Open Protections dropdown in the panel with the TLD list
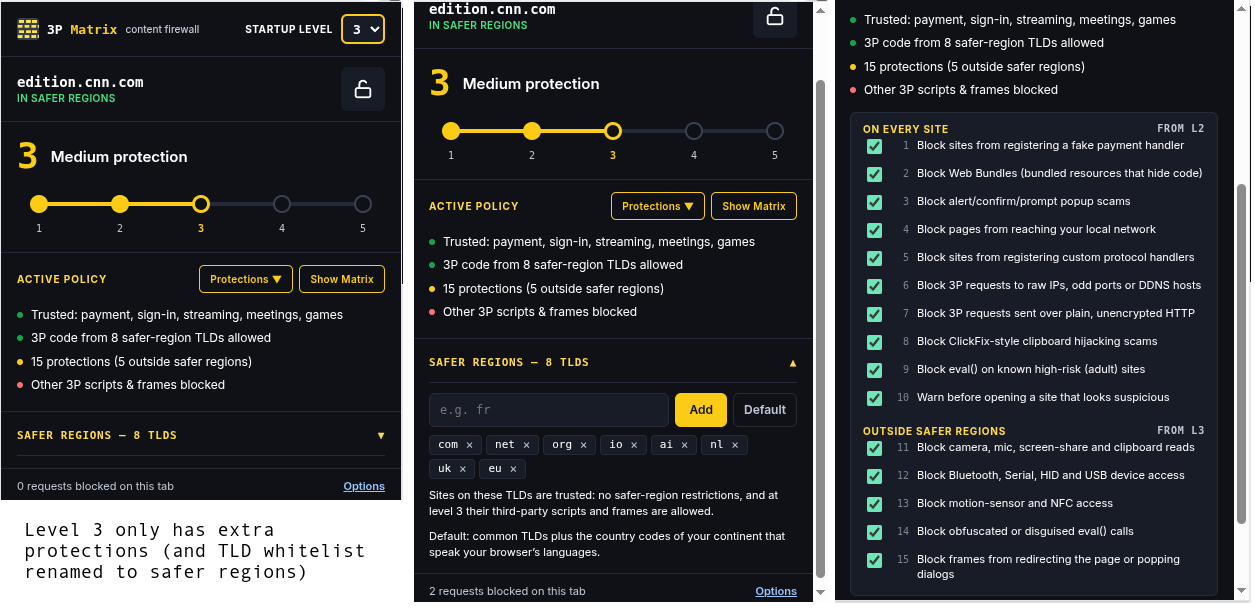The image size is (1255, 613). coord(658,206)
